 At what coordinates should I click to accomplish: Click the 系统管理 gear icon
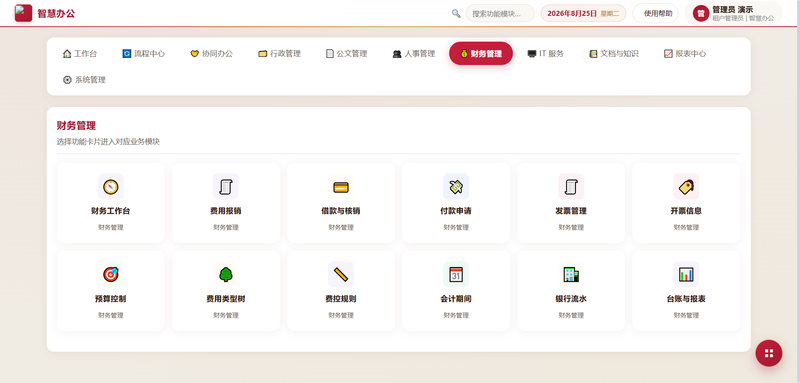(67, 80)
